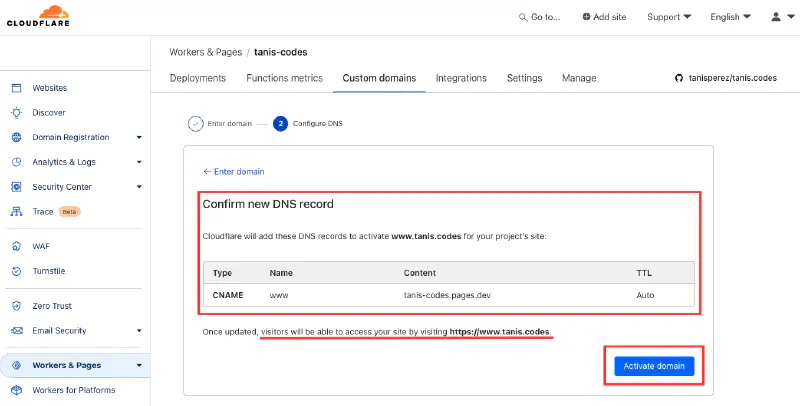The image size is (800, 406).
Task: Expand the Domain Registration submenu arrow
Action: pos(139,137)
